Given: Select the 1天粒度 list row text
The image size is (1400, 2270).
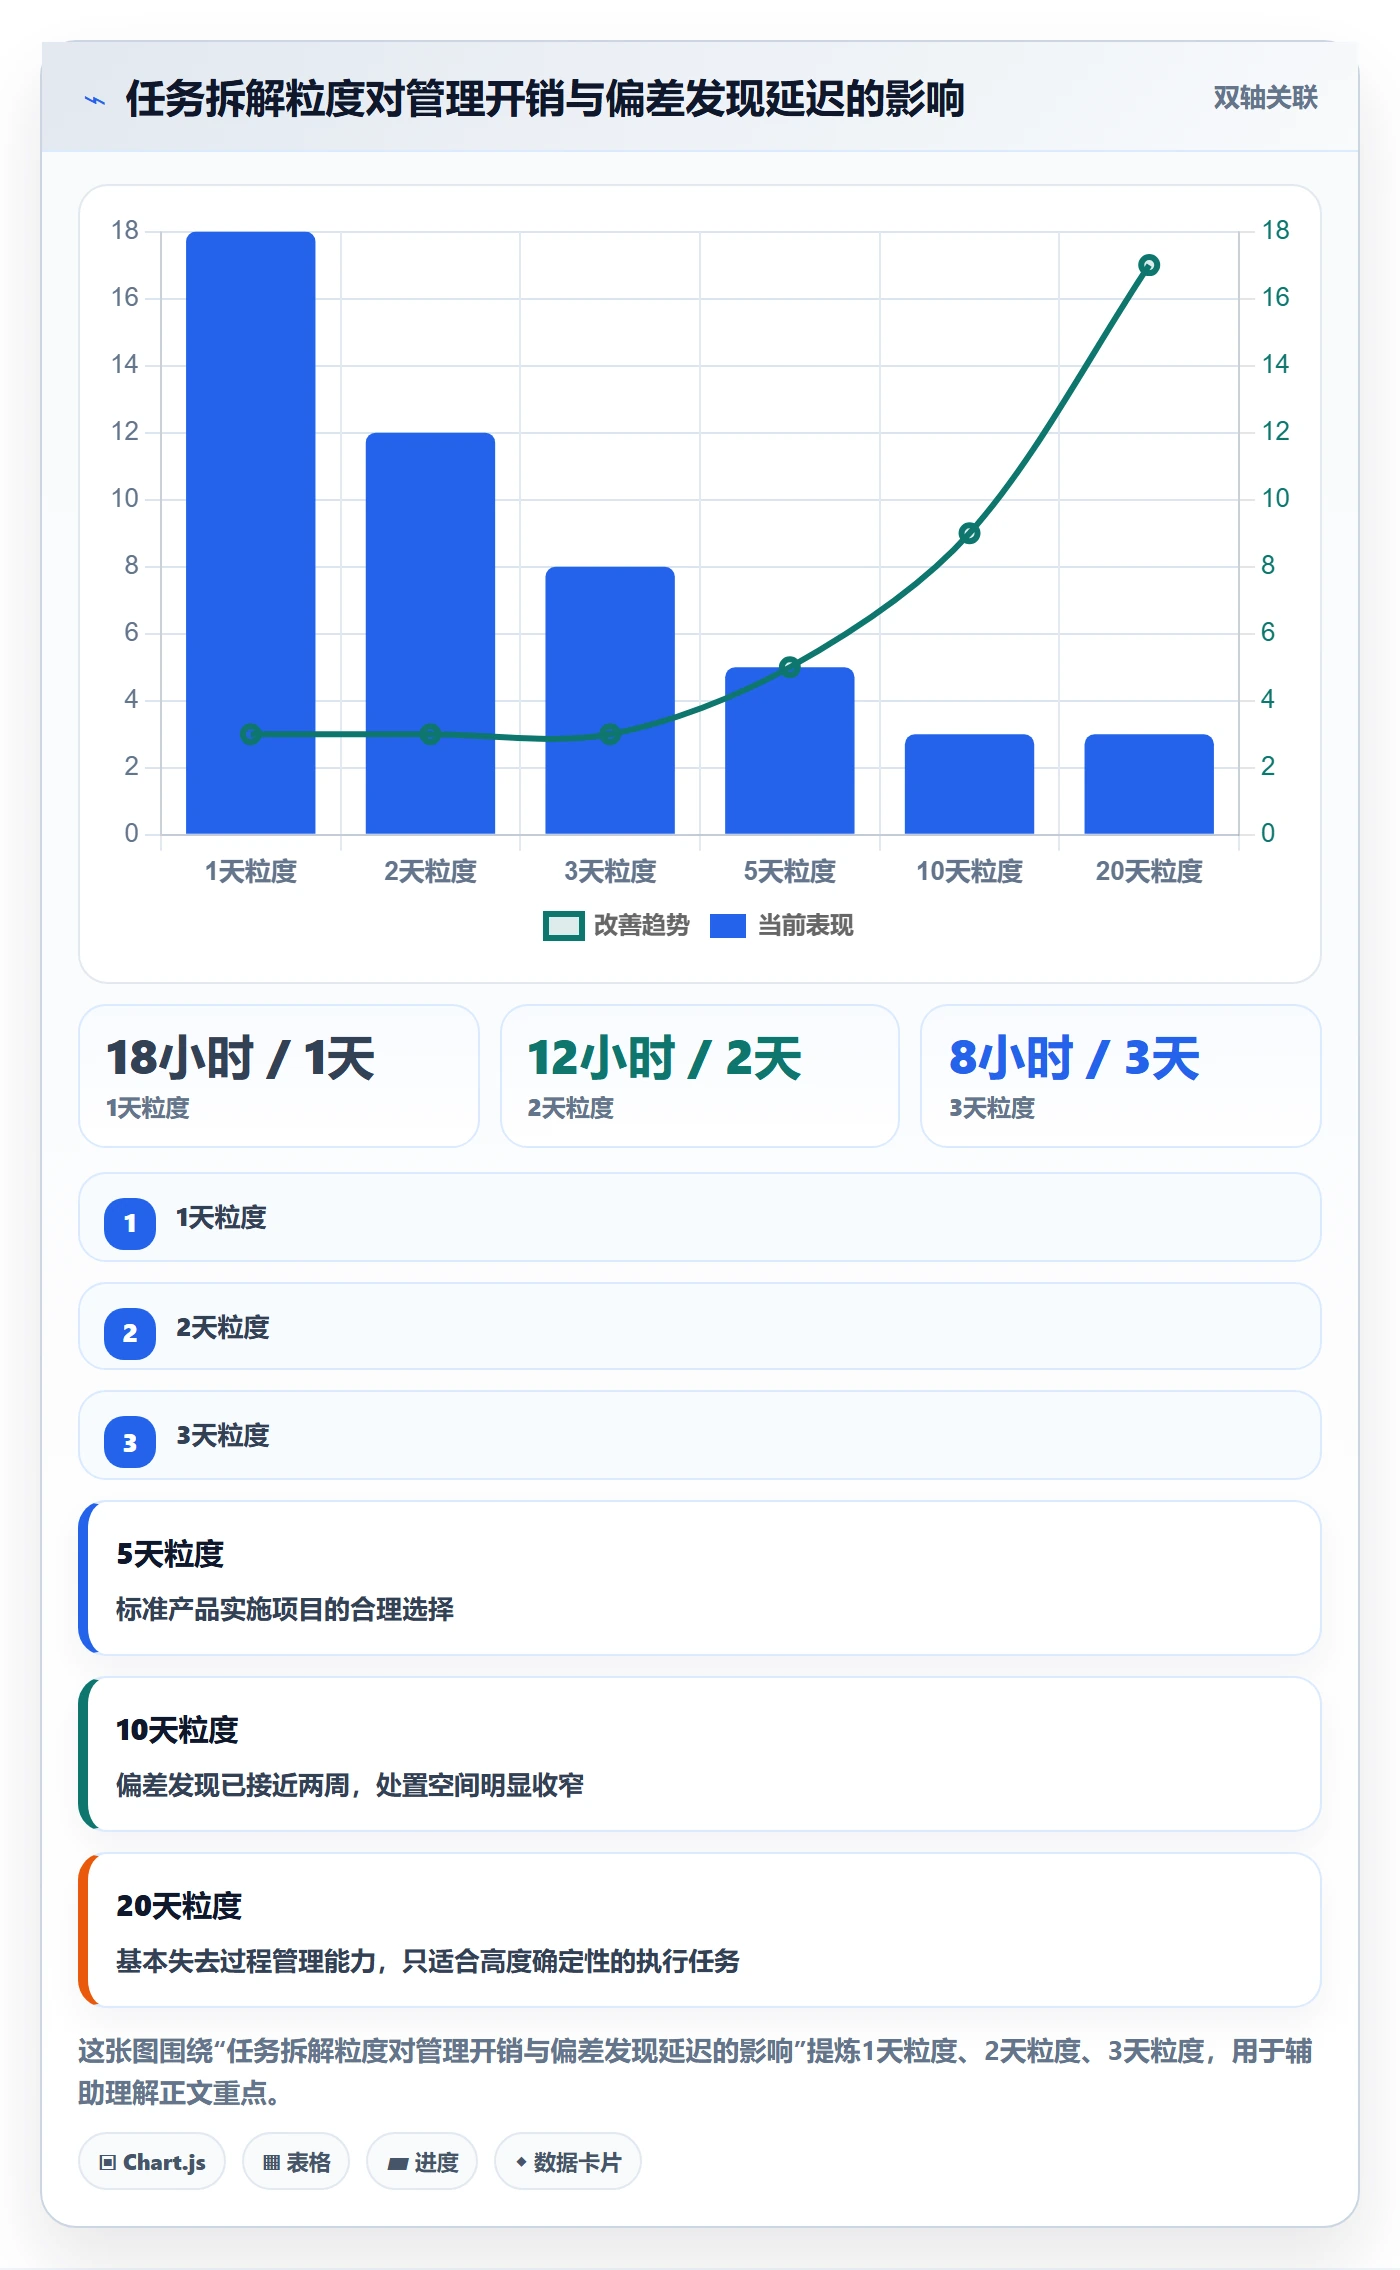Looking at the screenshot, I should 221,1218.
